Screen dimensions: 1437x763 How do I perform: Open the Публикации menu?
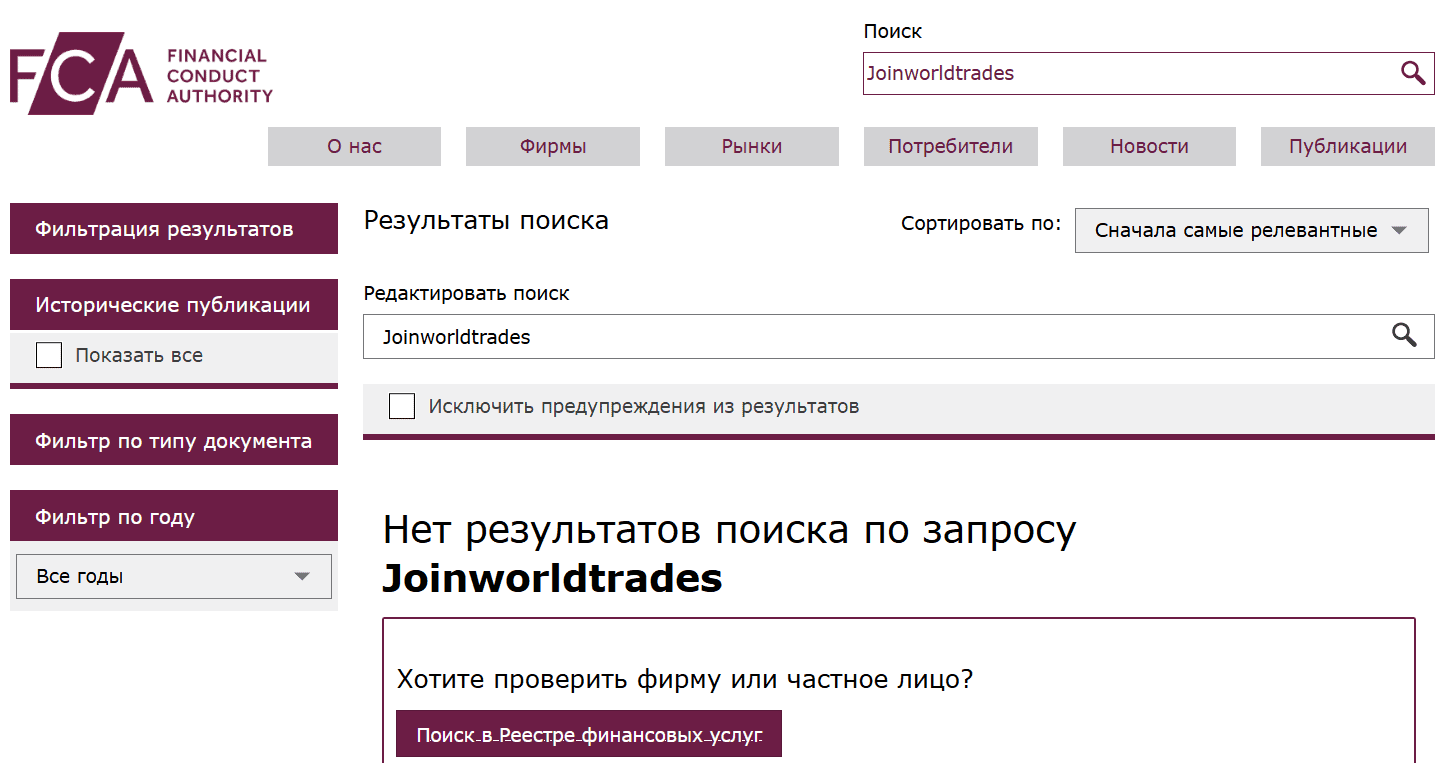[x=1347, y=146]
